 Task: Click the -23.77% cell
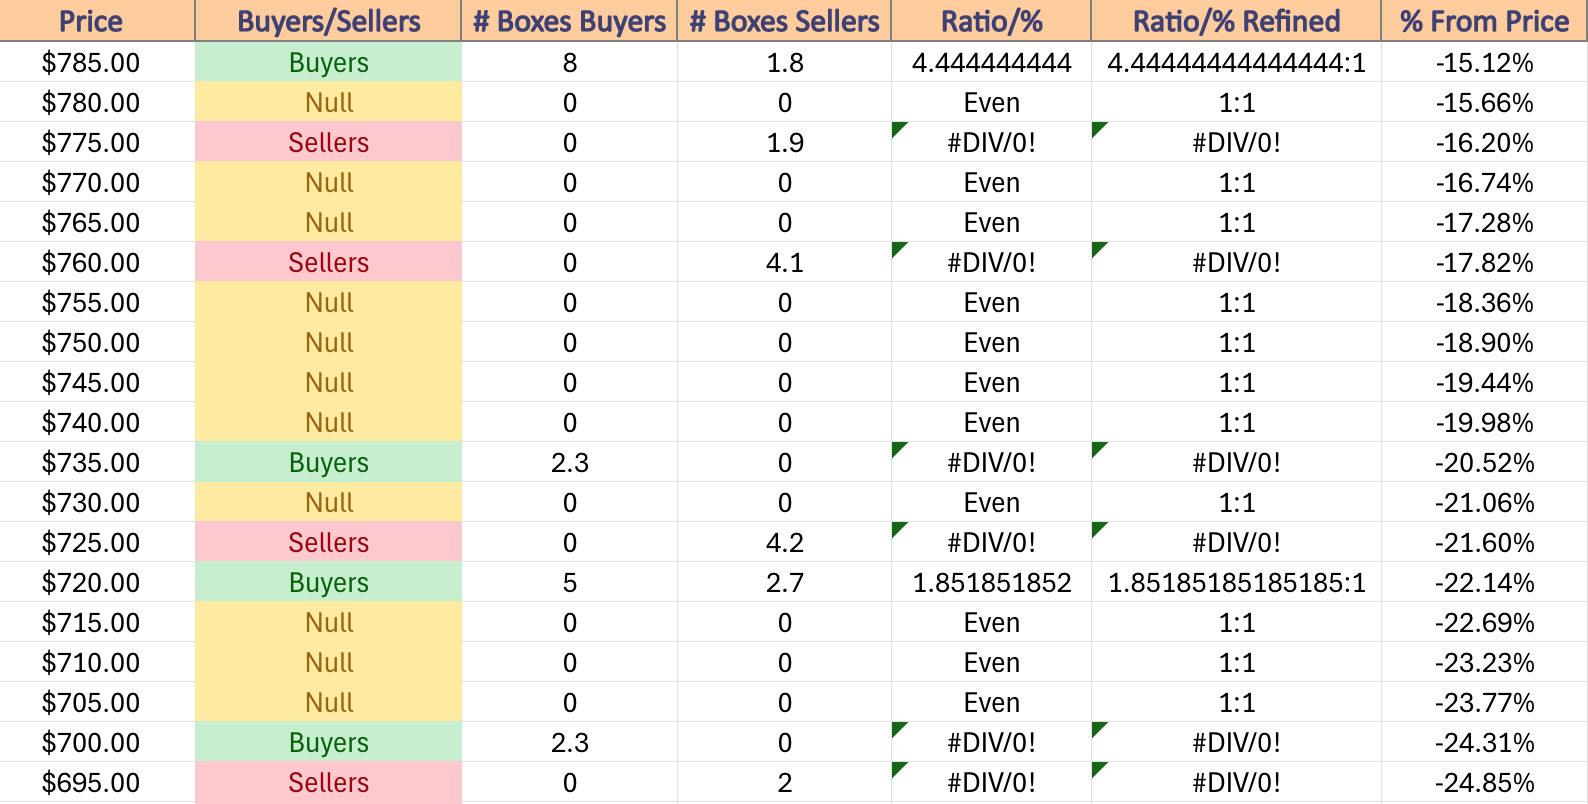pos(1484,702)
